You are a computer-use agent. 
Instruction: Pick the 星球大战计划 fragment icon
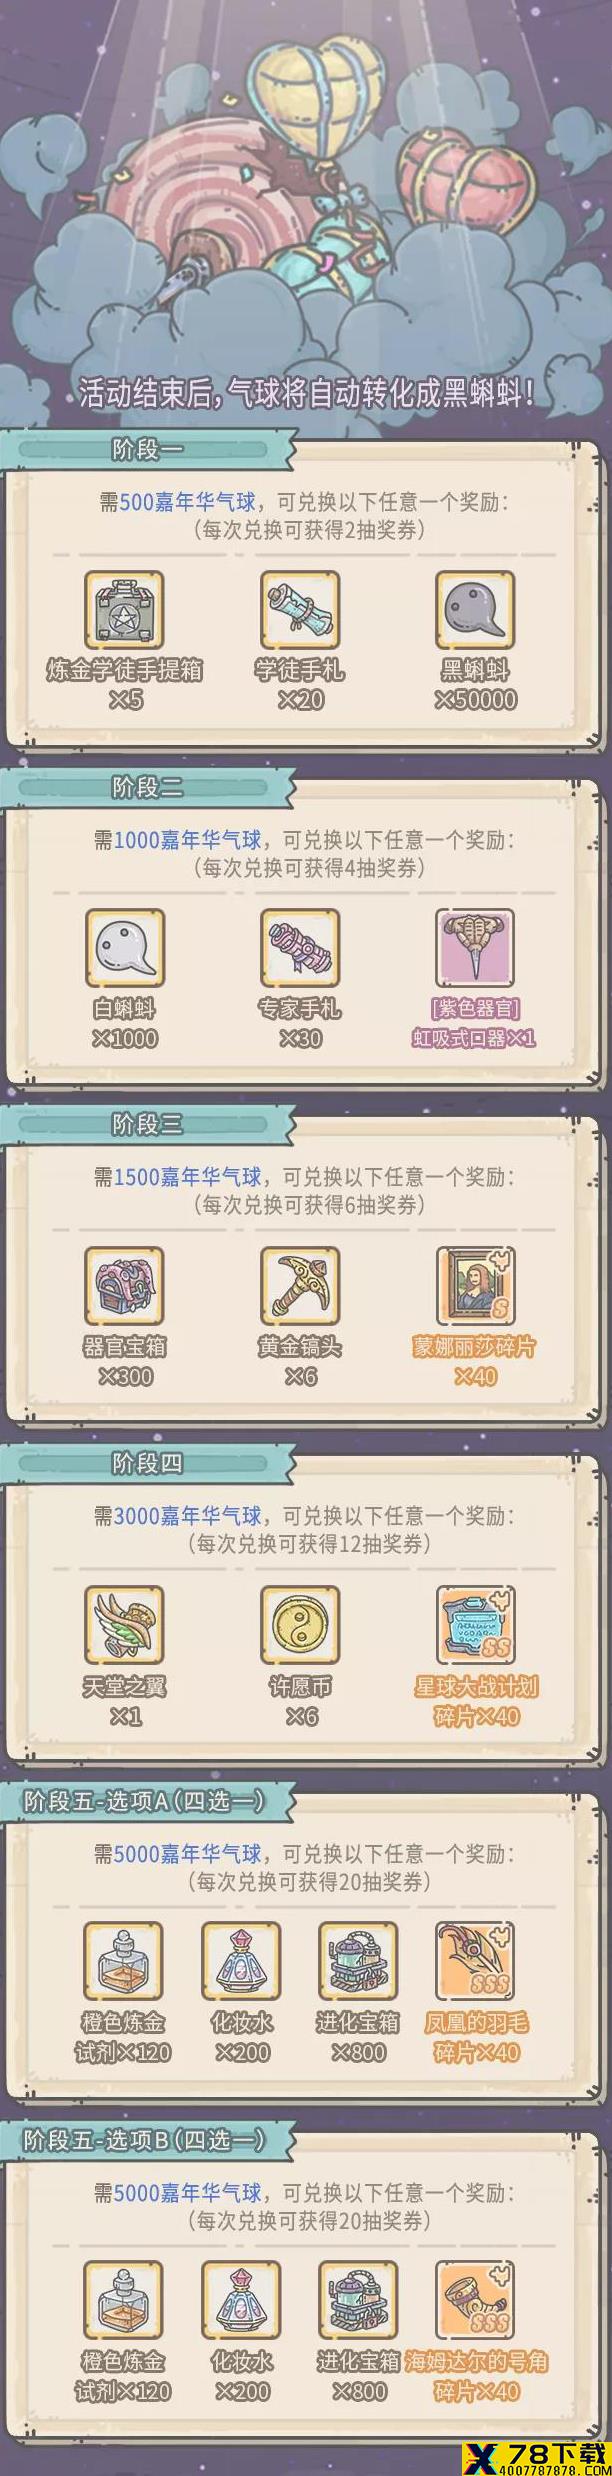click(x=475, y=1625)
